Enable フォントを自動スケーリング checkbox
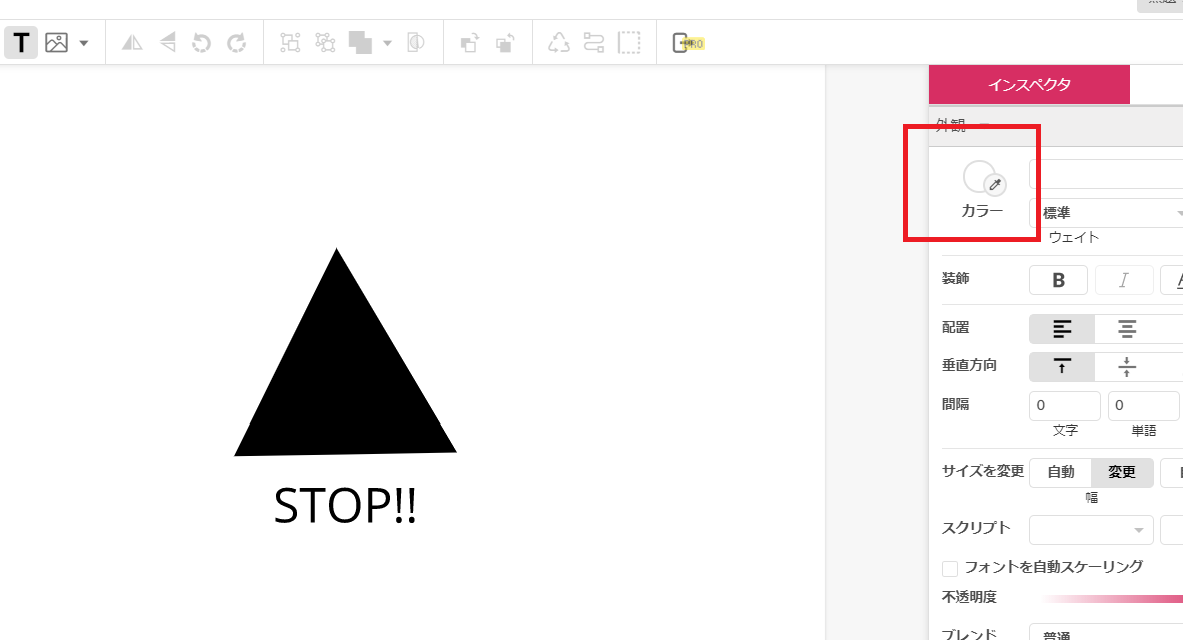The width and height of the screenshot is (1183, 640). 950,568
